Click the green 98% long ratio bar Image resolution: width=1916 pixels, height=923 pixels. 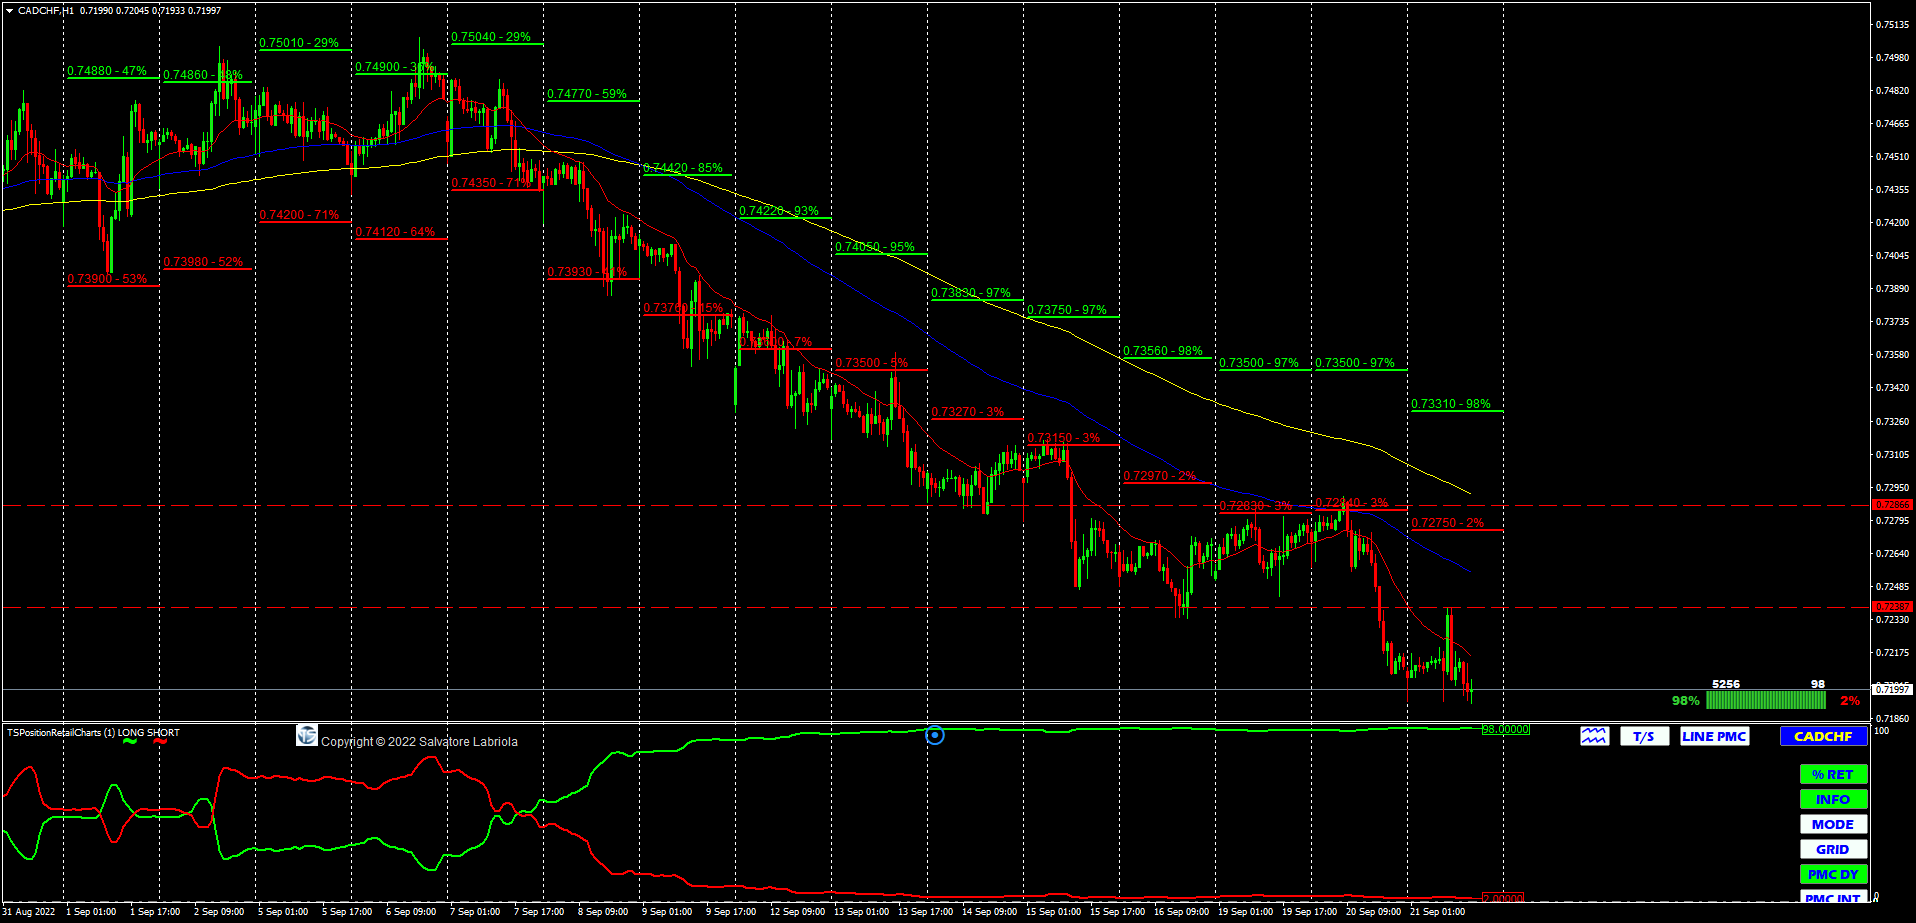click(1766, 700)
